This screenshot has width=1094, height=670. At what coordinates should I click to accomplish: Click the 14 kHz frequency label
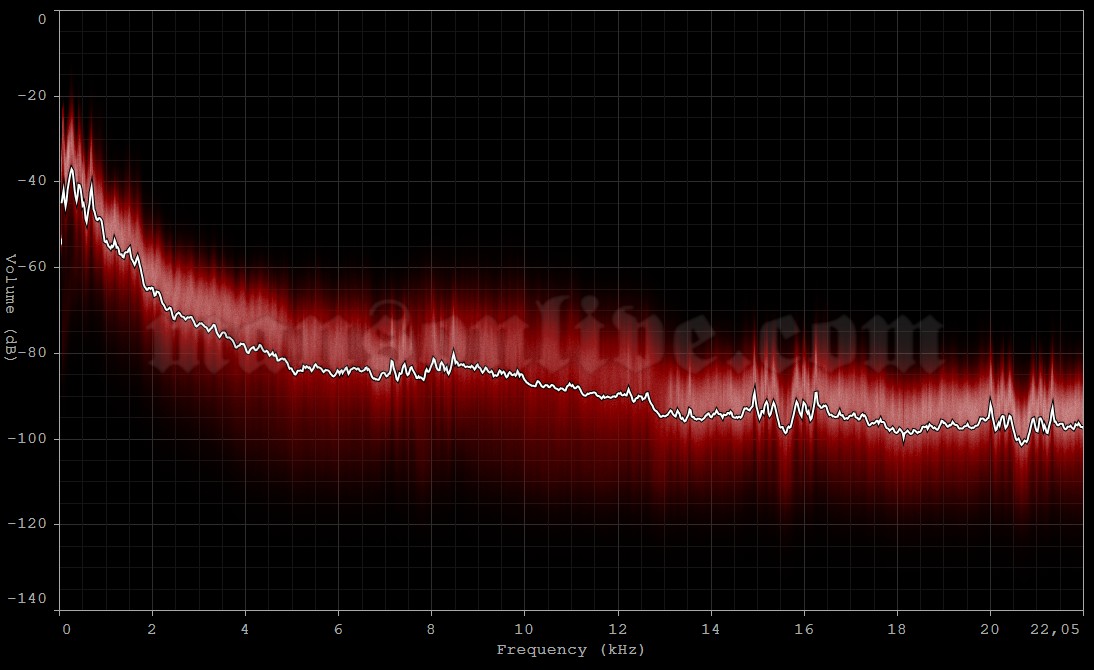(709, 629)
